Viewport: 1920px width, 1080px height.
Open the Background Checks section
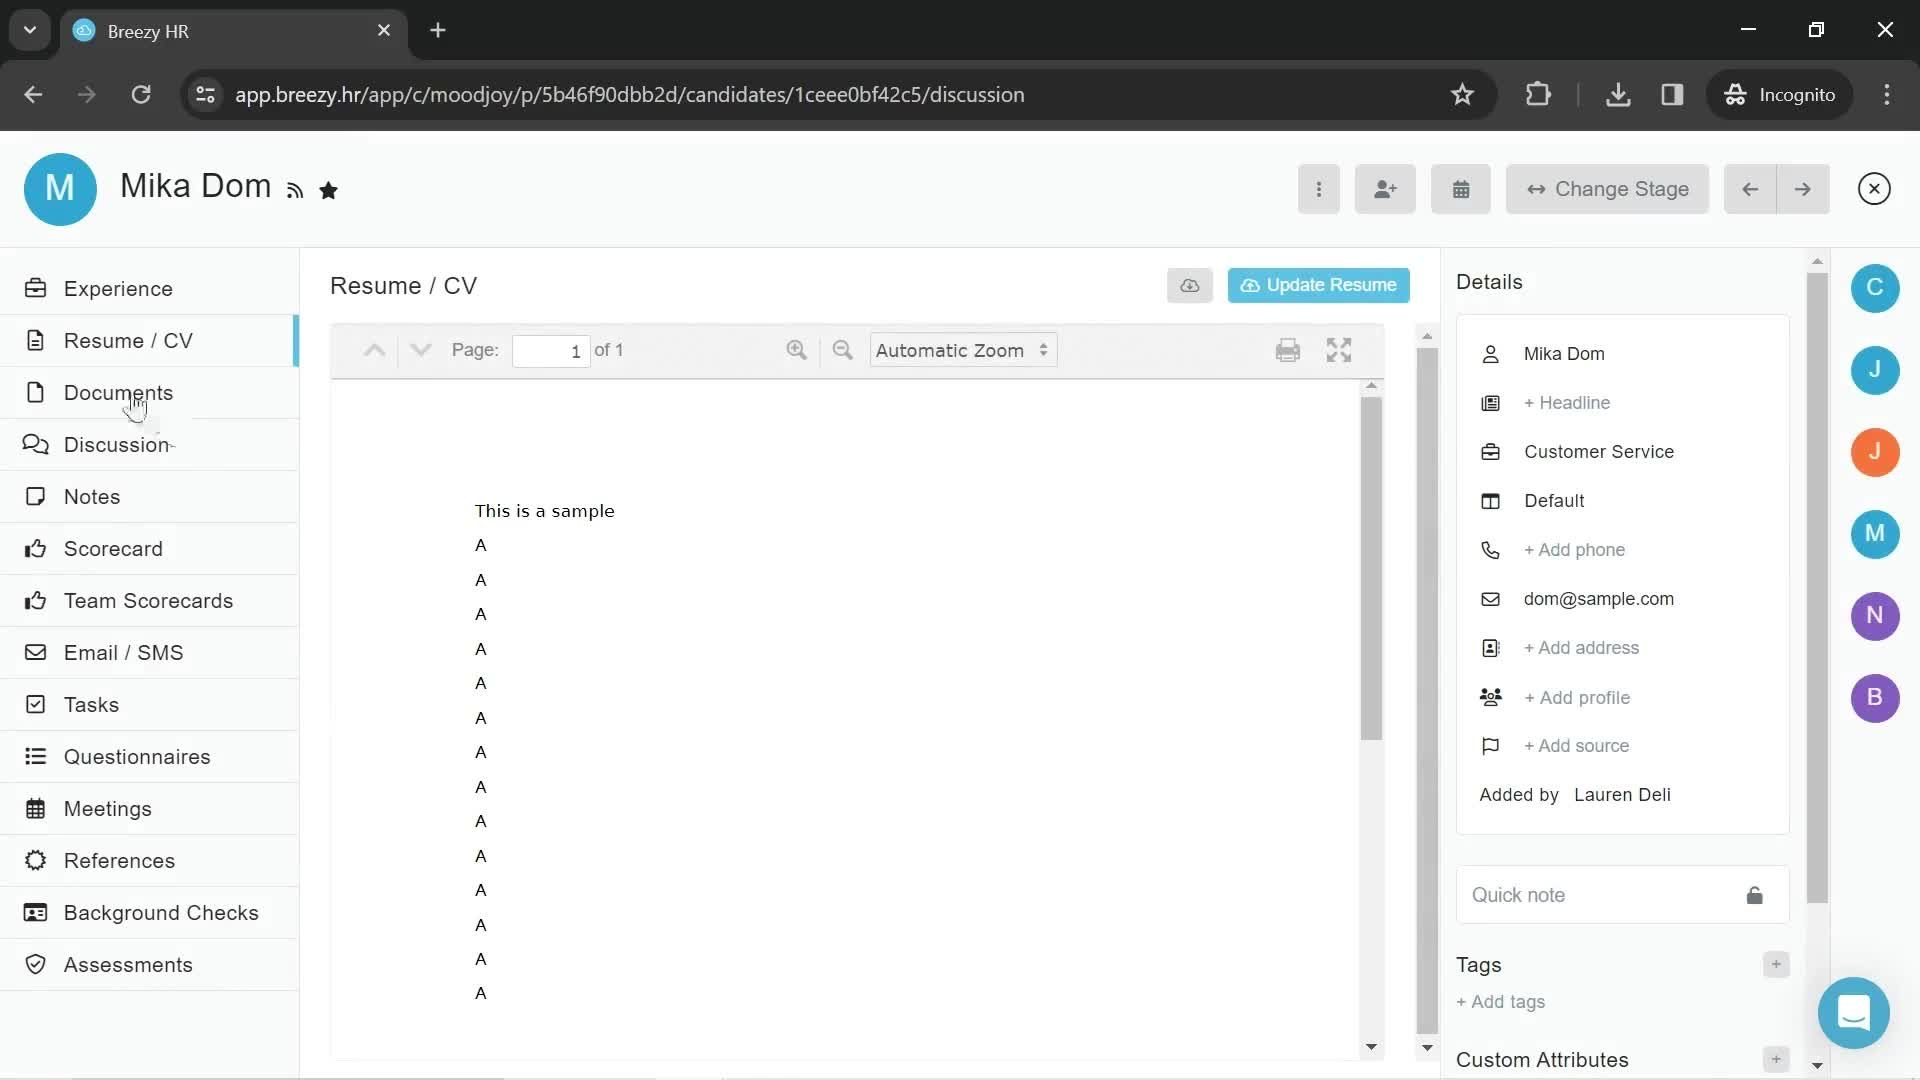point(150,913)
